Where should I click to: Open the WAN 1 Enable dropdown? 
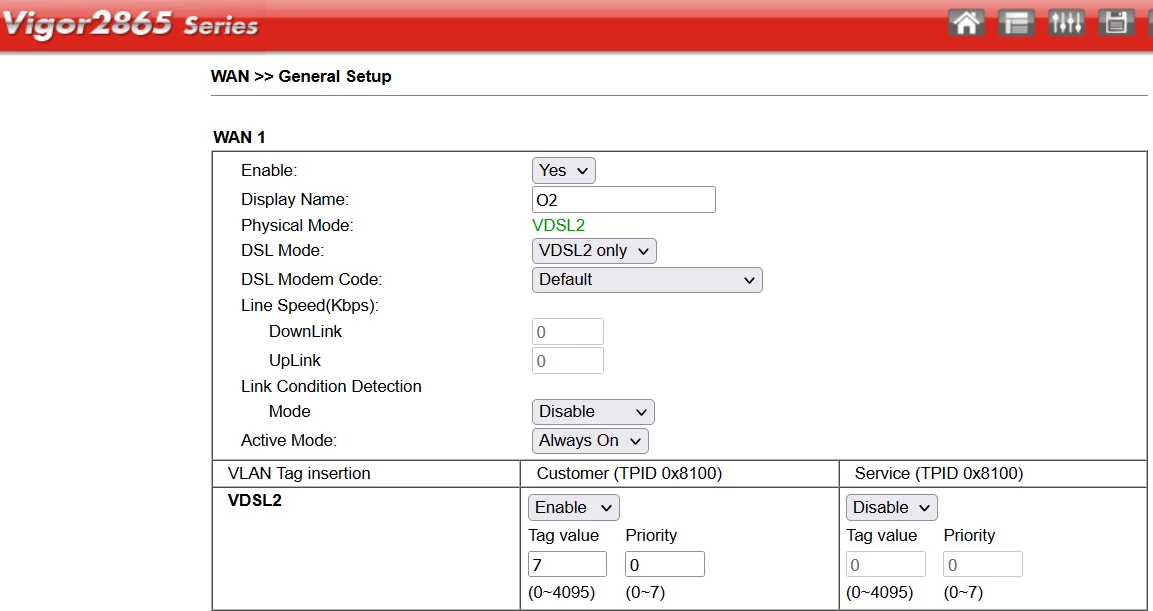pos(563,171)
